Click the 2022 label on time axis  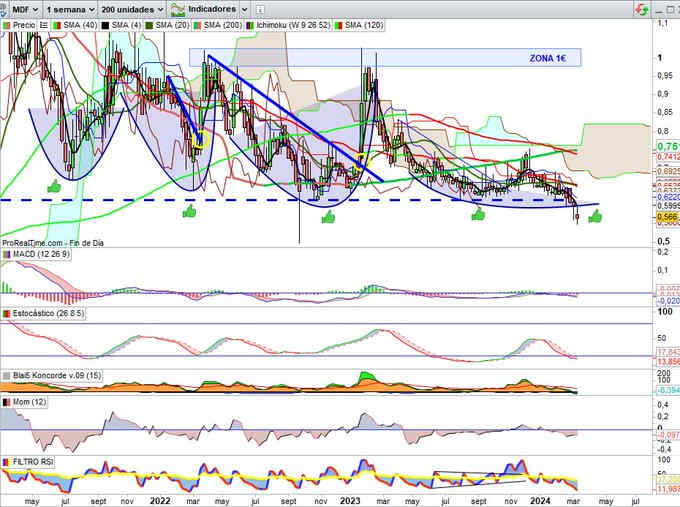(160, 501)
